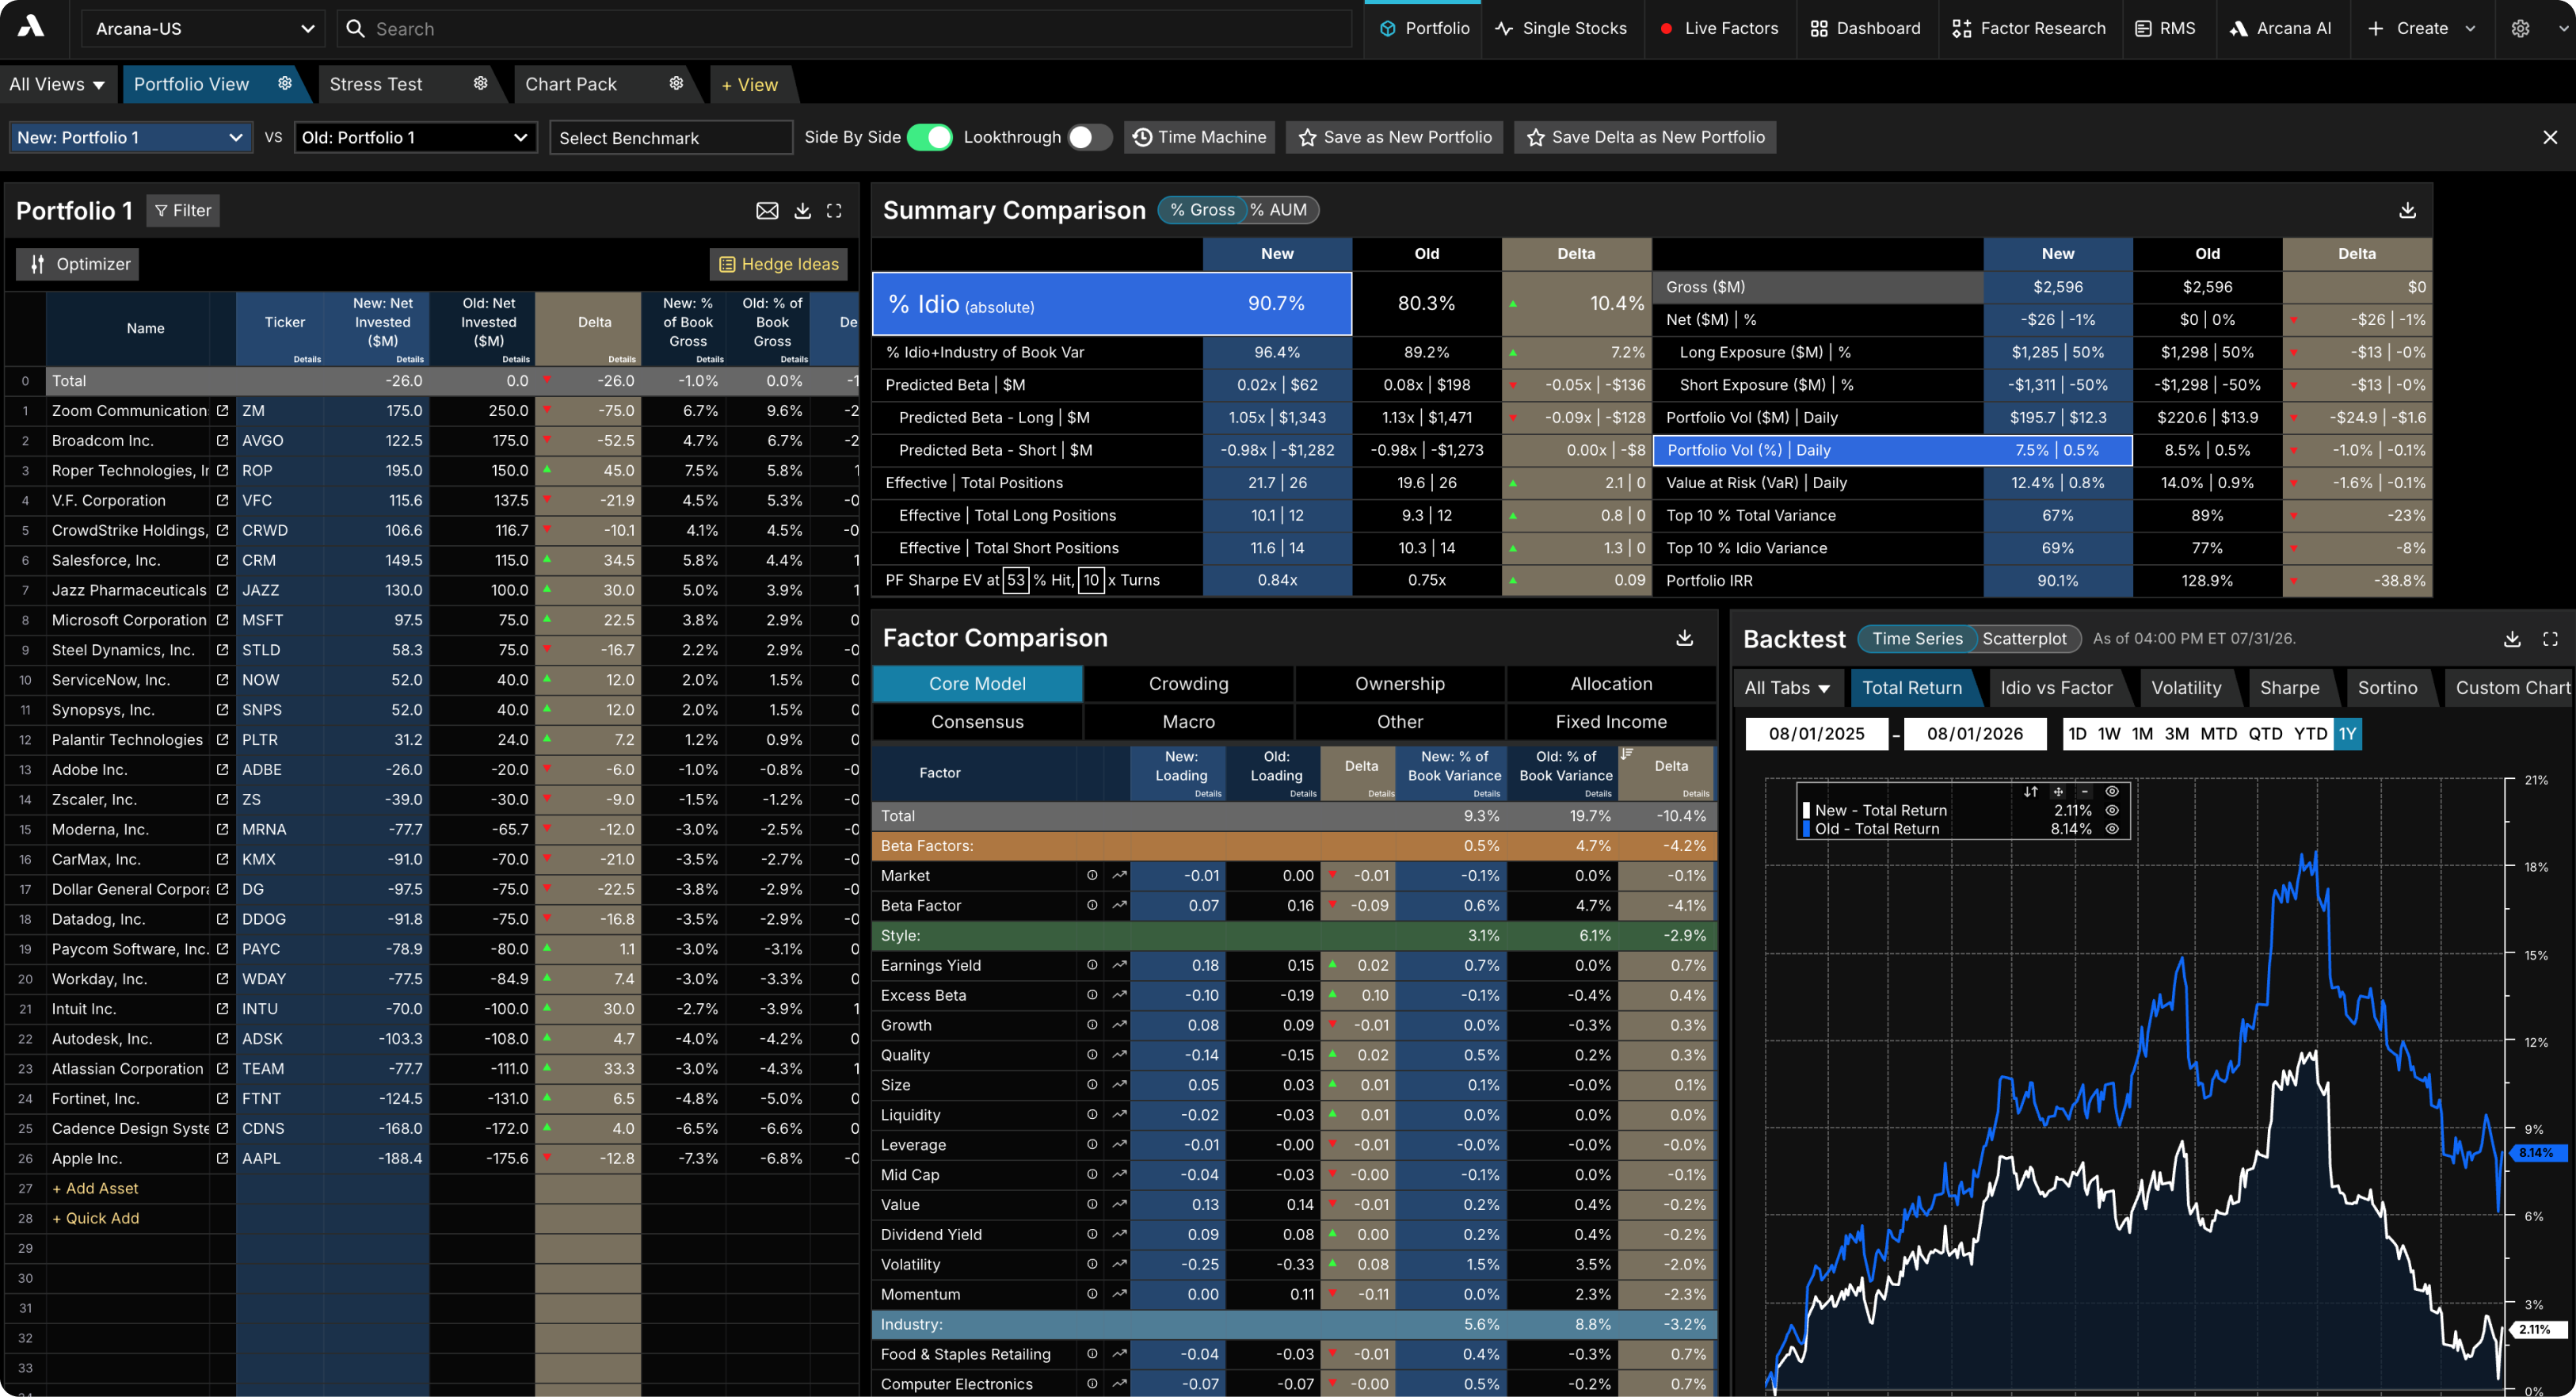This screenshot has height=1397, width=2576.
Task: Expand the All Views dropdown
Action: [x=57, y=84]
